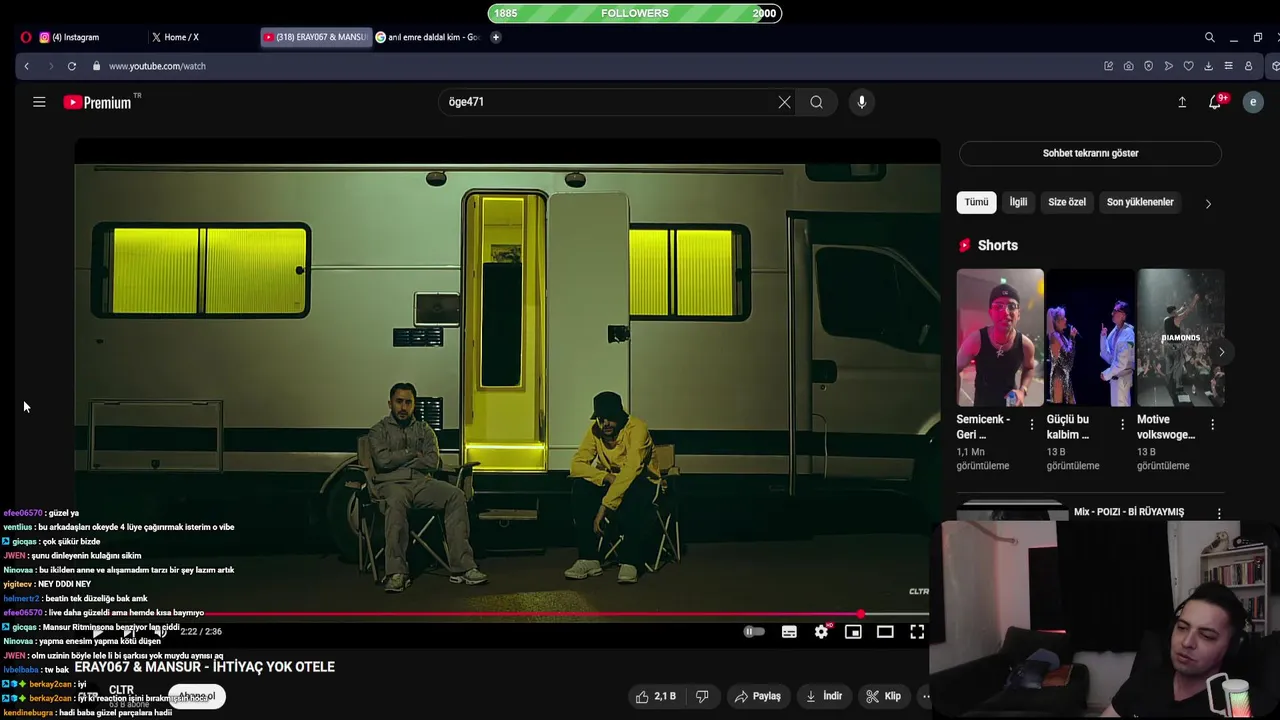The image size is (1280, 720).
Task: Like the video with 2,1 B likes
Action: [x=656, y=696]
